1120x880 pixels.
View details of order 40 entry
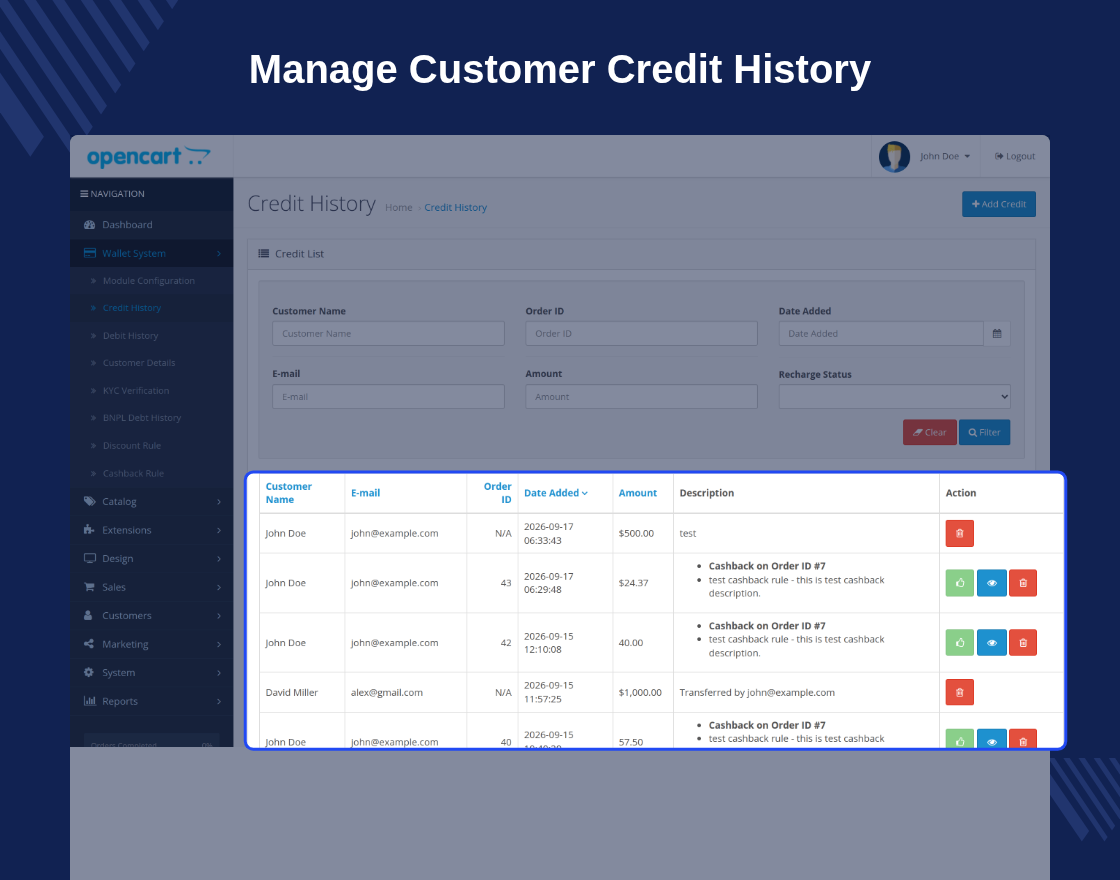991,739
